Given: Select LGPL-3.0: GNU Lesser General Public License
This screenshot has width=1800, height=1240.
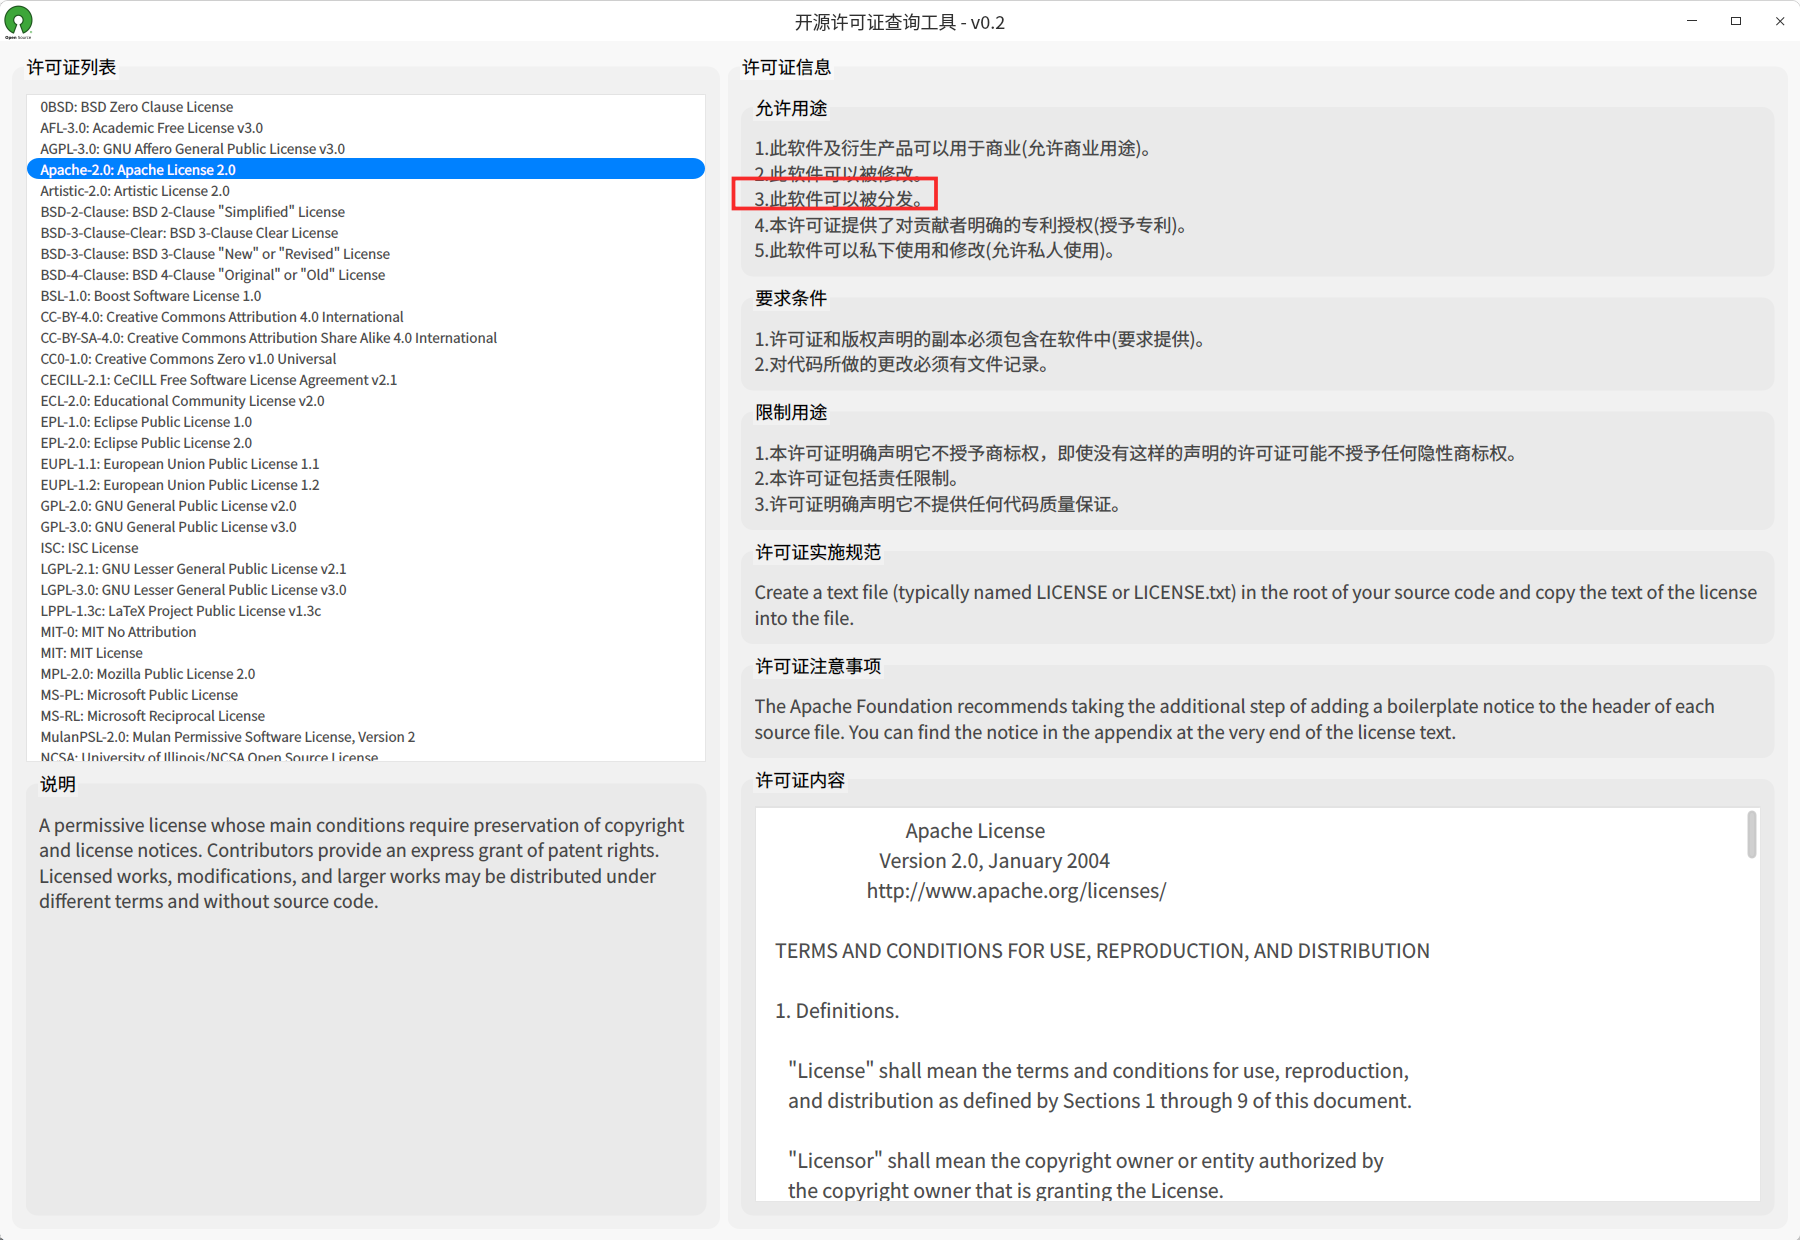Looking at the screenshot, I should [366, 590].
